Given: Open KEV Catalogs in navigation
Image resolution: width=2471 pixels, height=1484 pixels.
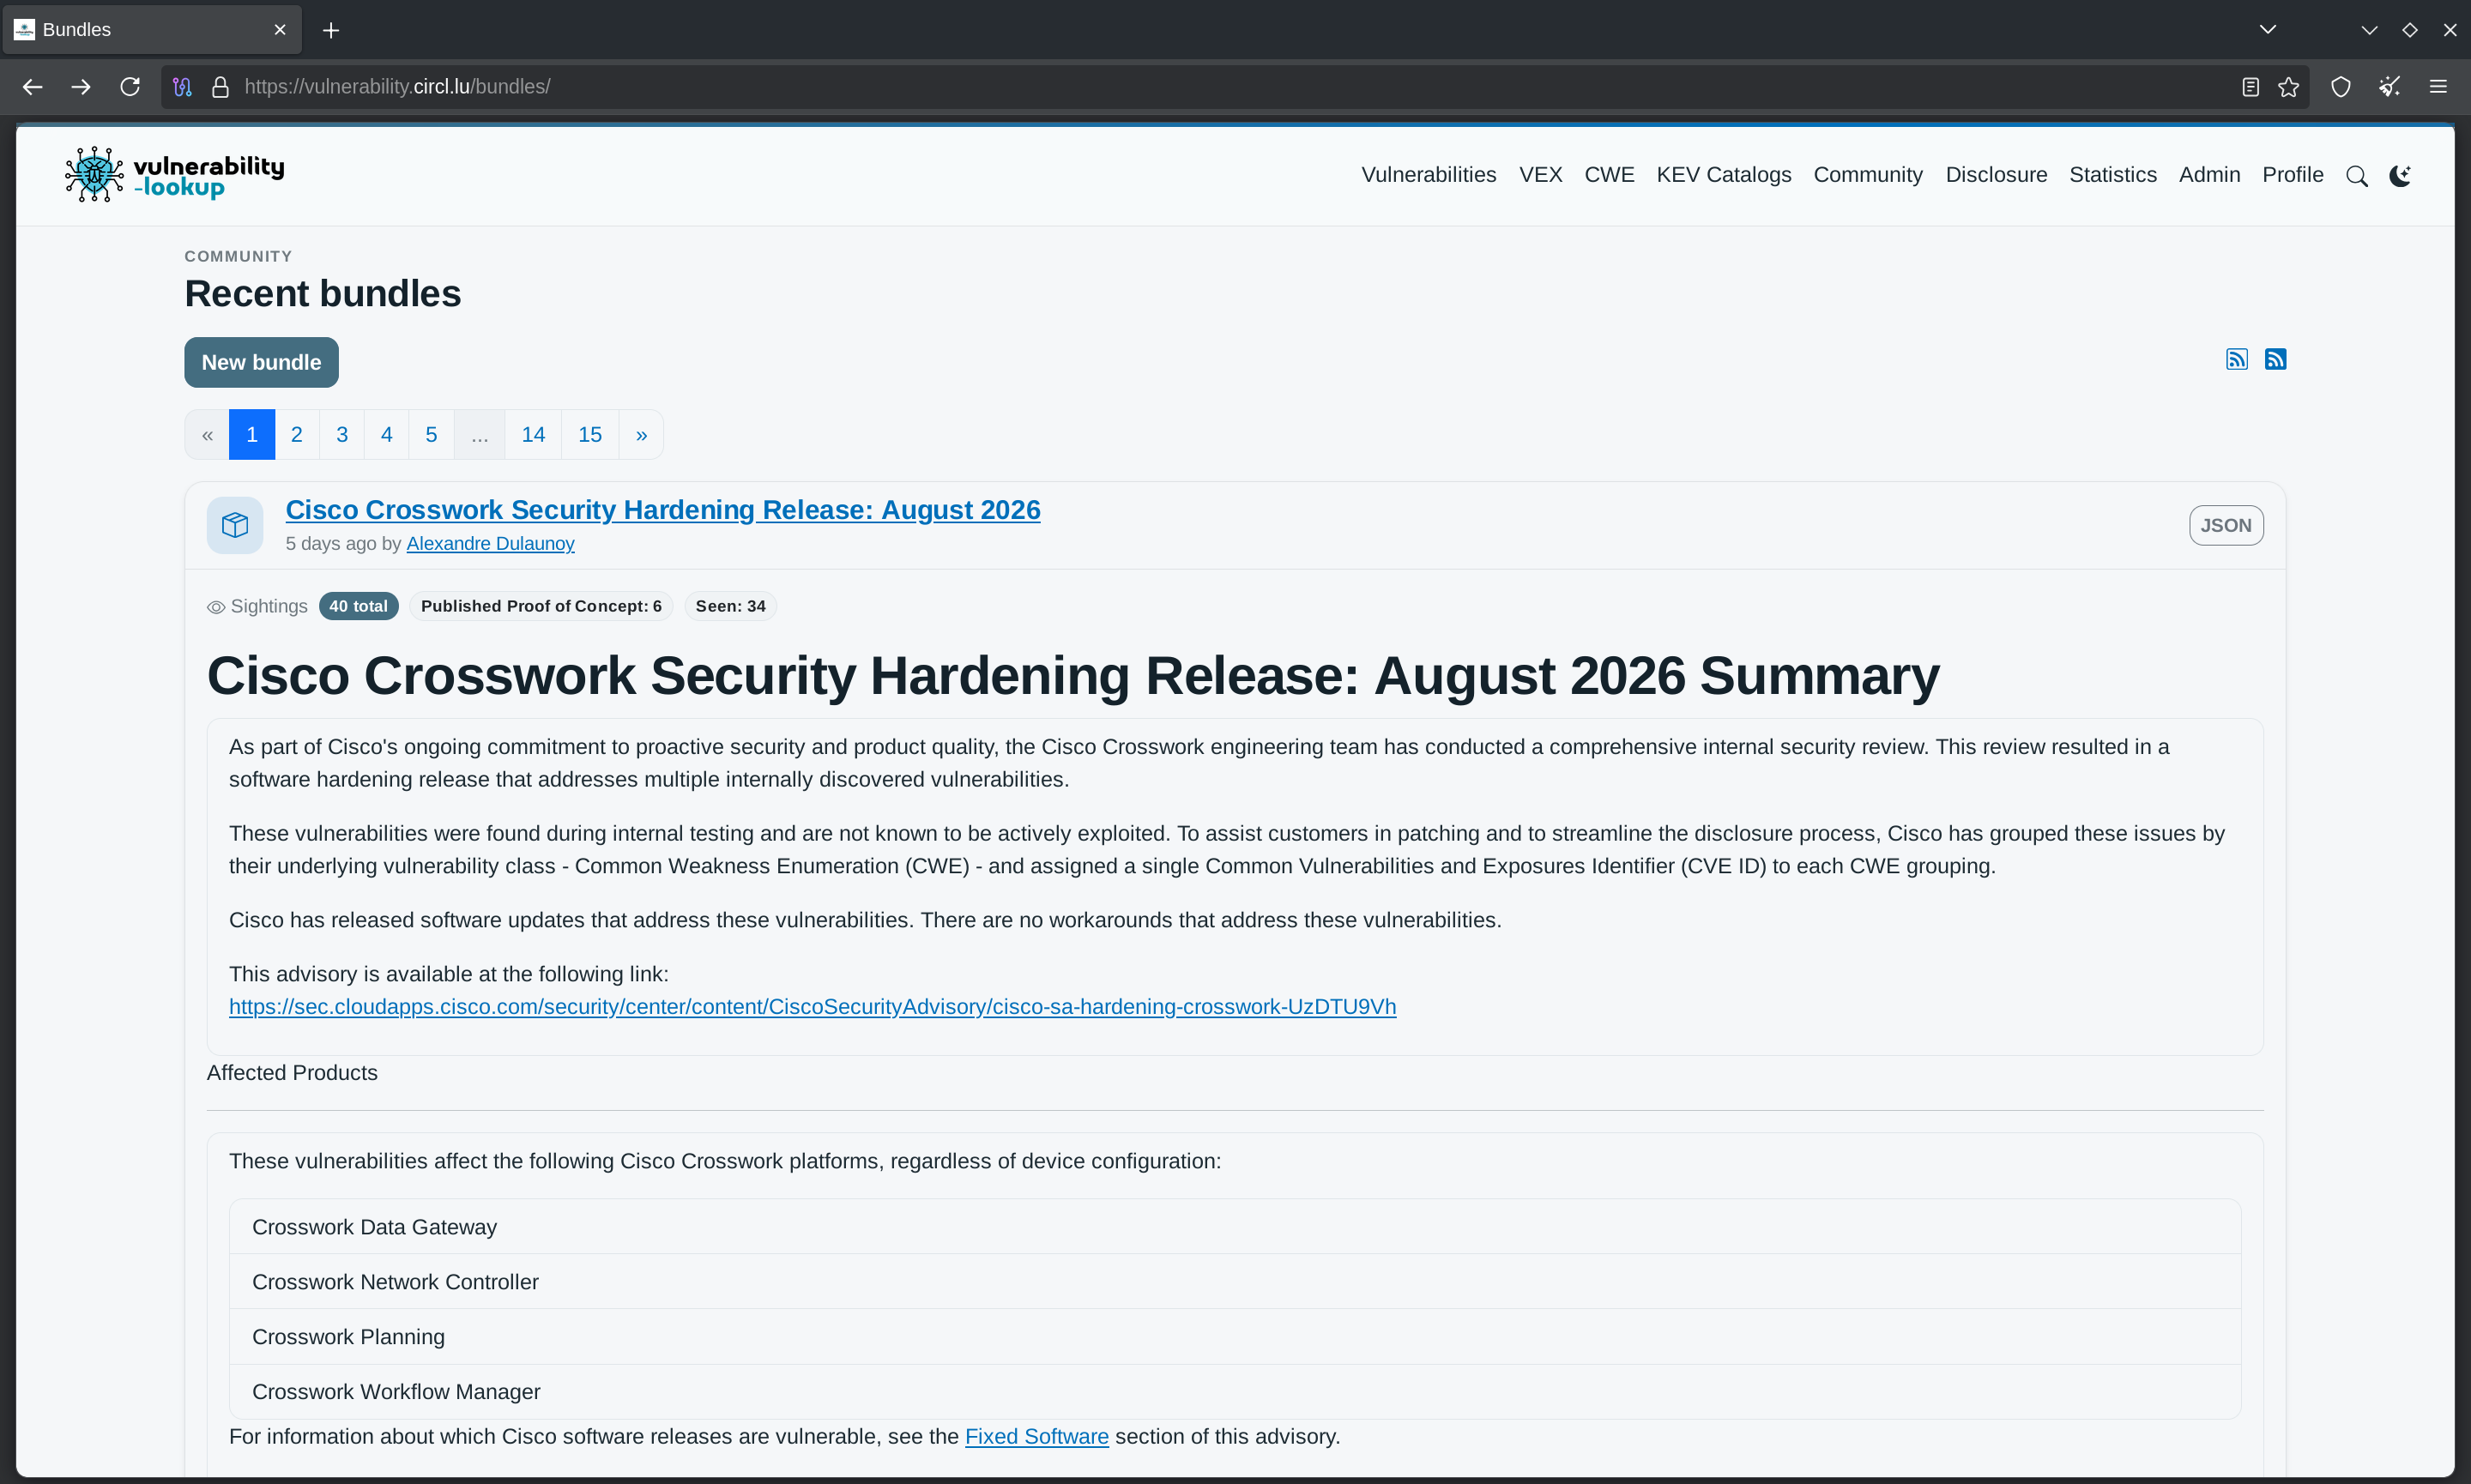Looking at the screenshot, I should [1723, 175].
